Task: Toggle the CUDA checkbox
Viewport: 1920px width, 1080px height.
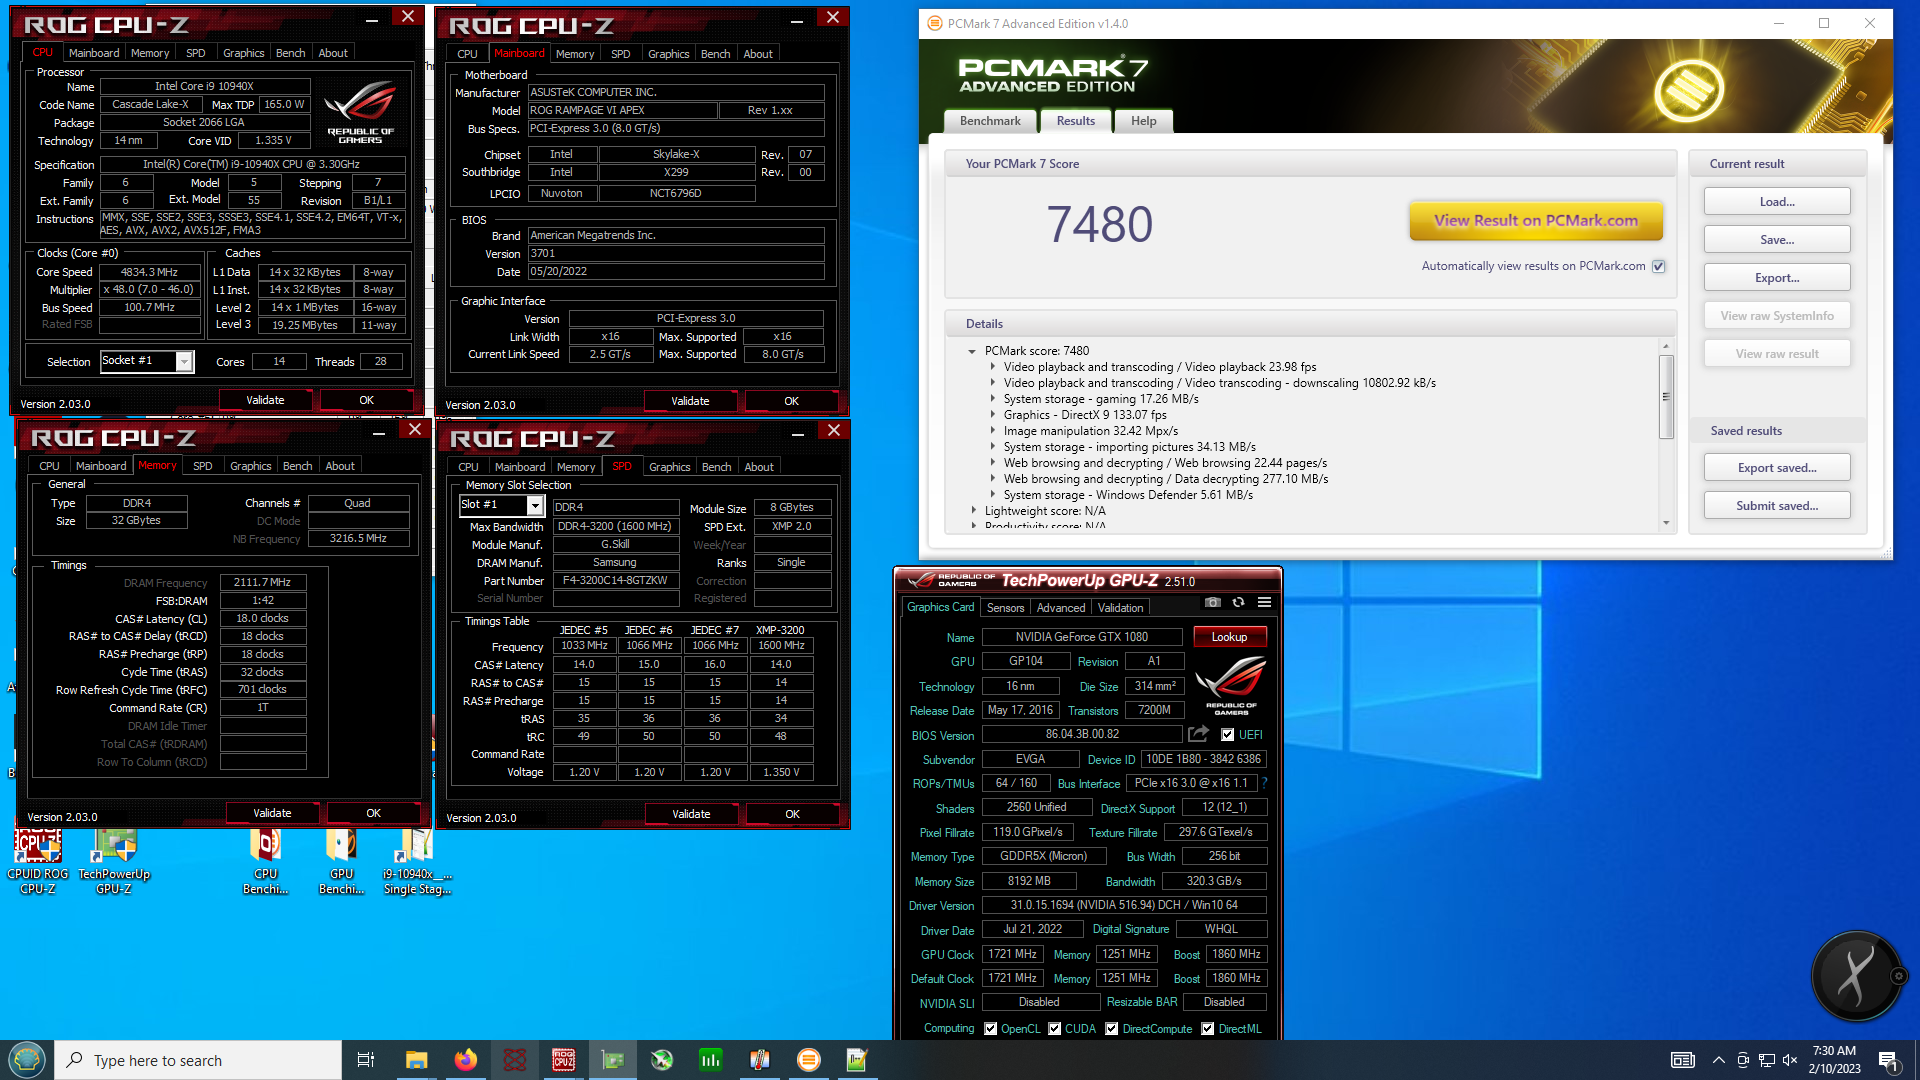Action: pyautogui.click(x=1054, y=1029)
